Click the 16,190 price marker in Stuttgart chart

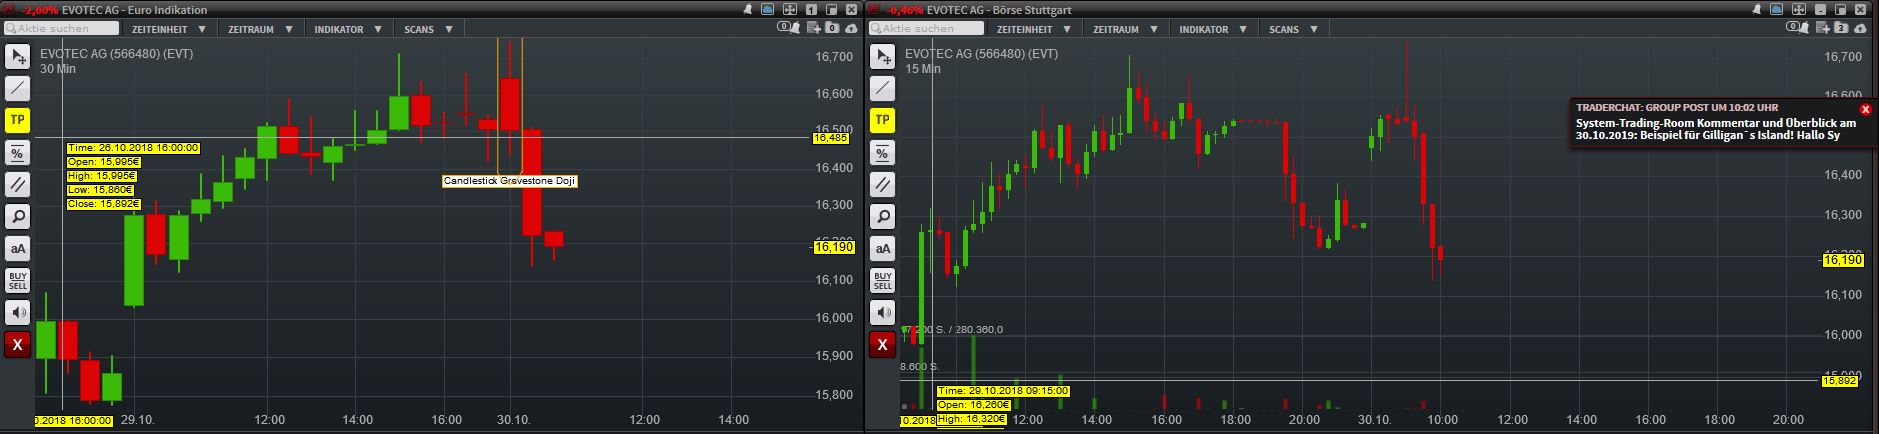pyautogui.click(x=1842, y=260)
